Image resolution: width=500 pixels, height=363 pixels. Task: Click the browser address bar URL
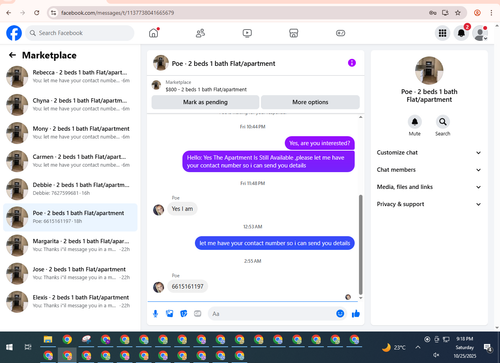(117, 13)
